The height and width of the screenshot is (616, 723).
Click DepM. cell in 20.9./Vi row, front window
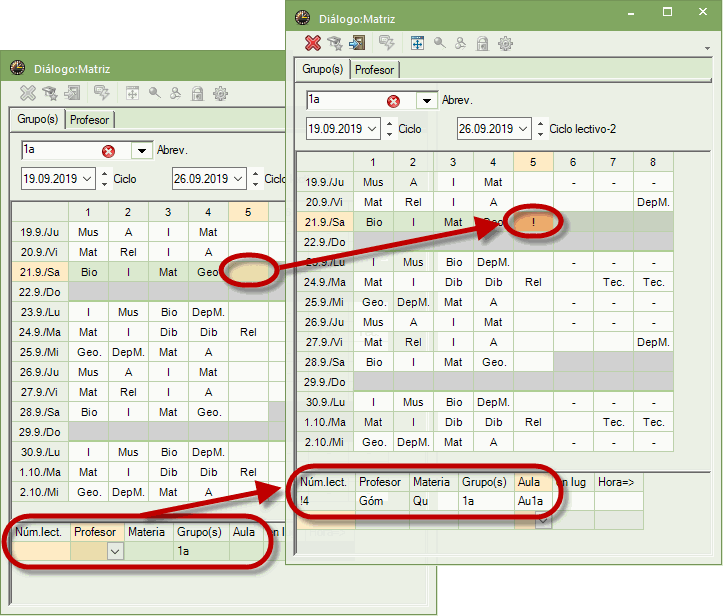[x=653, y=202]
